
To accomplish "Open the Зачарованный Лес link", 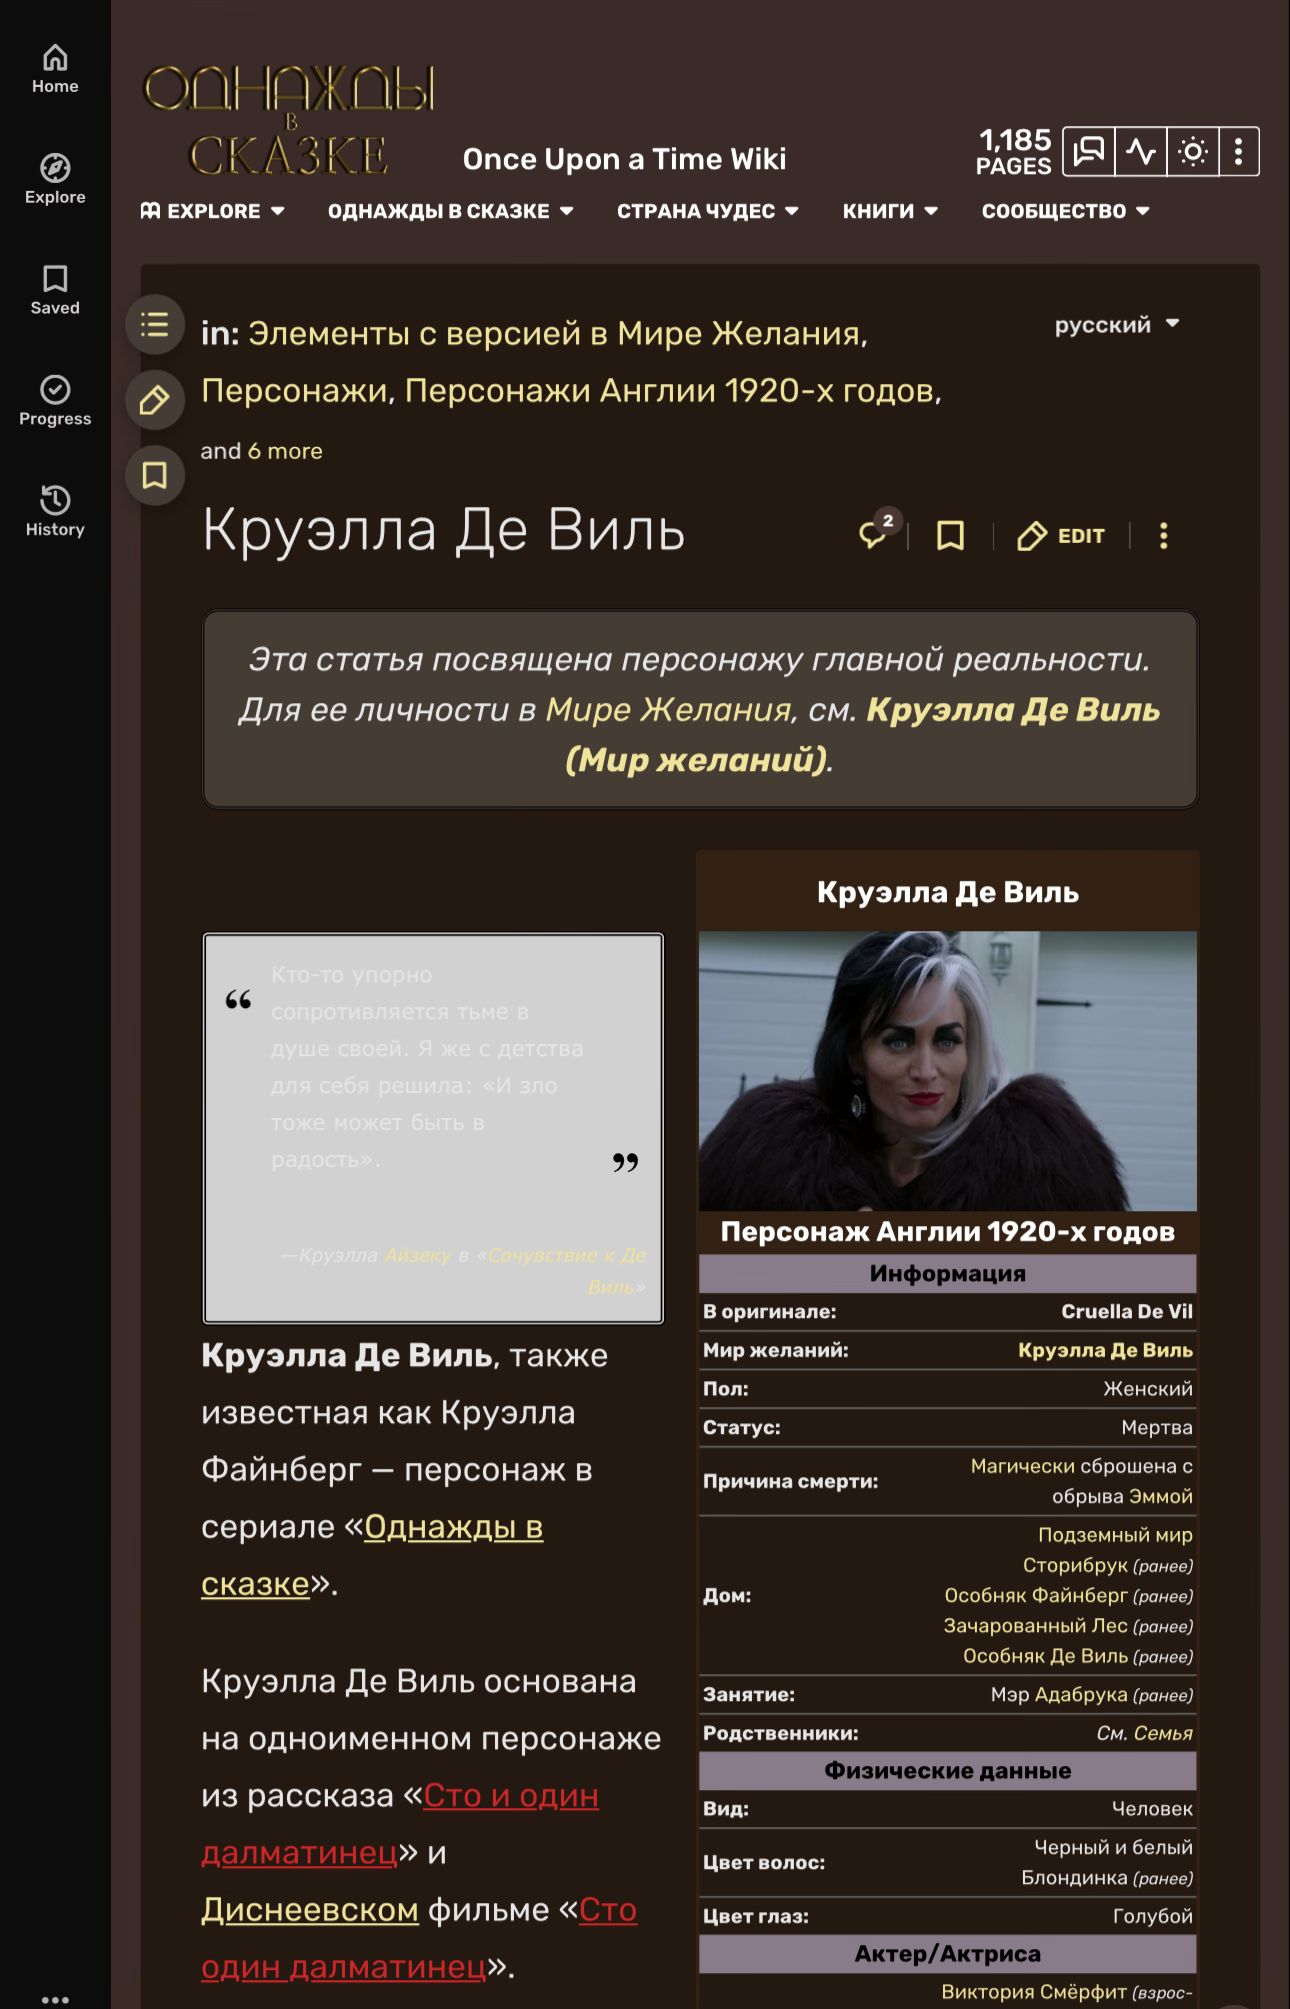I will 1035,1625.
